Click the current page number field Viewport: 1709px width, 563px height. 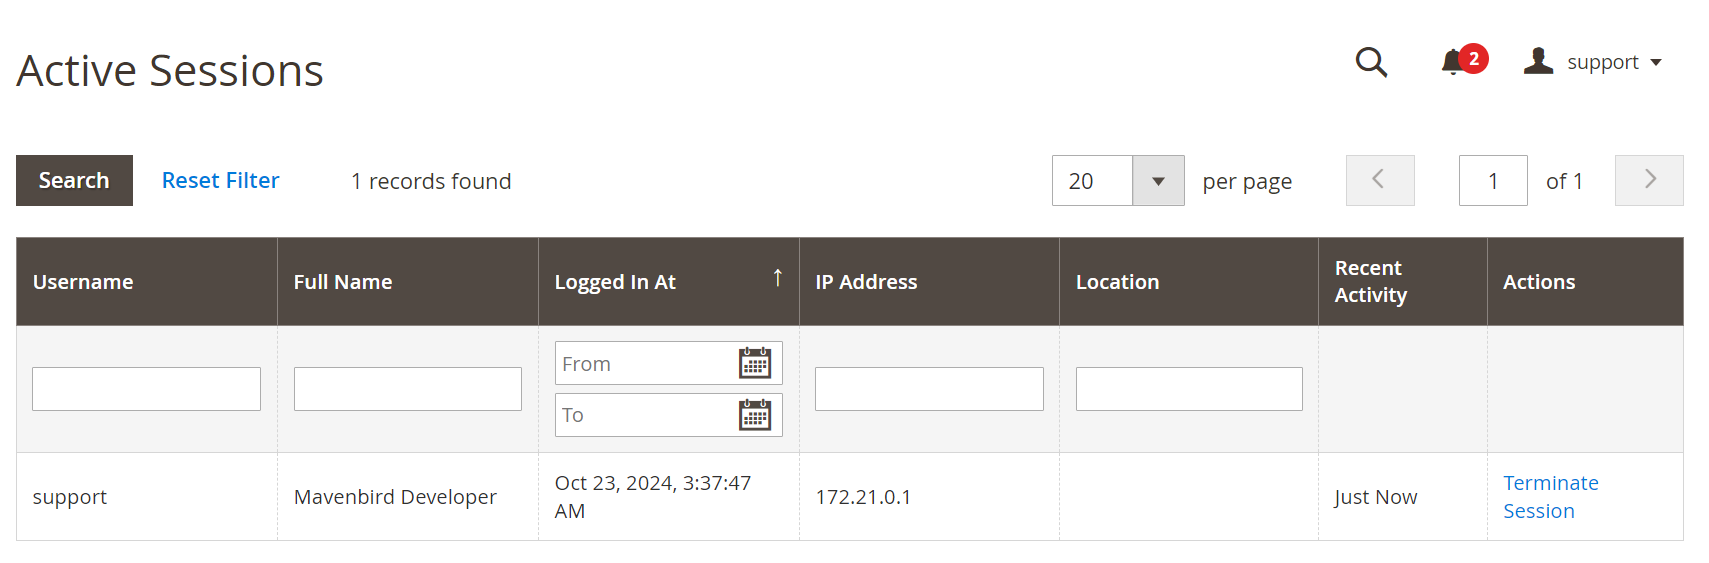click(1493, 181)
